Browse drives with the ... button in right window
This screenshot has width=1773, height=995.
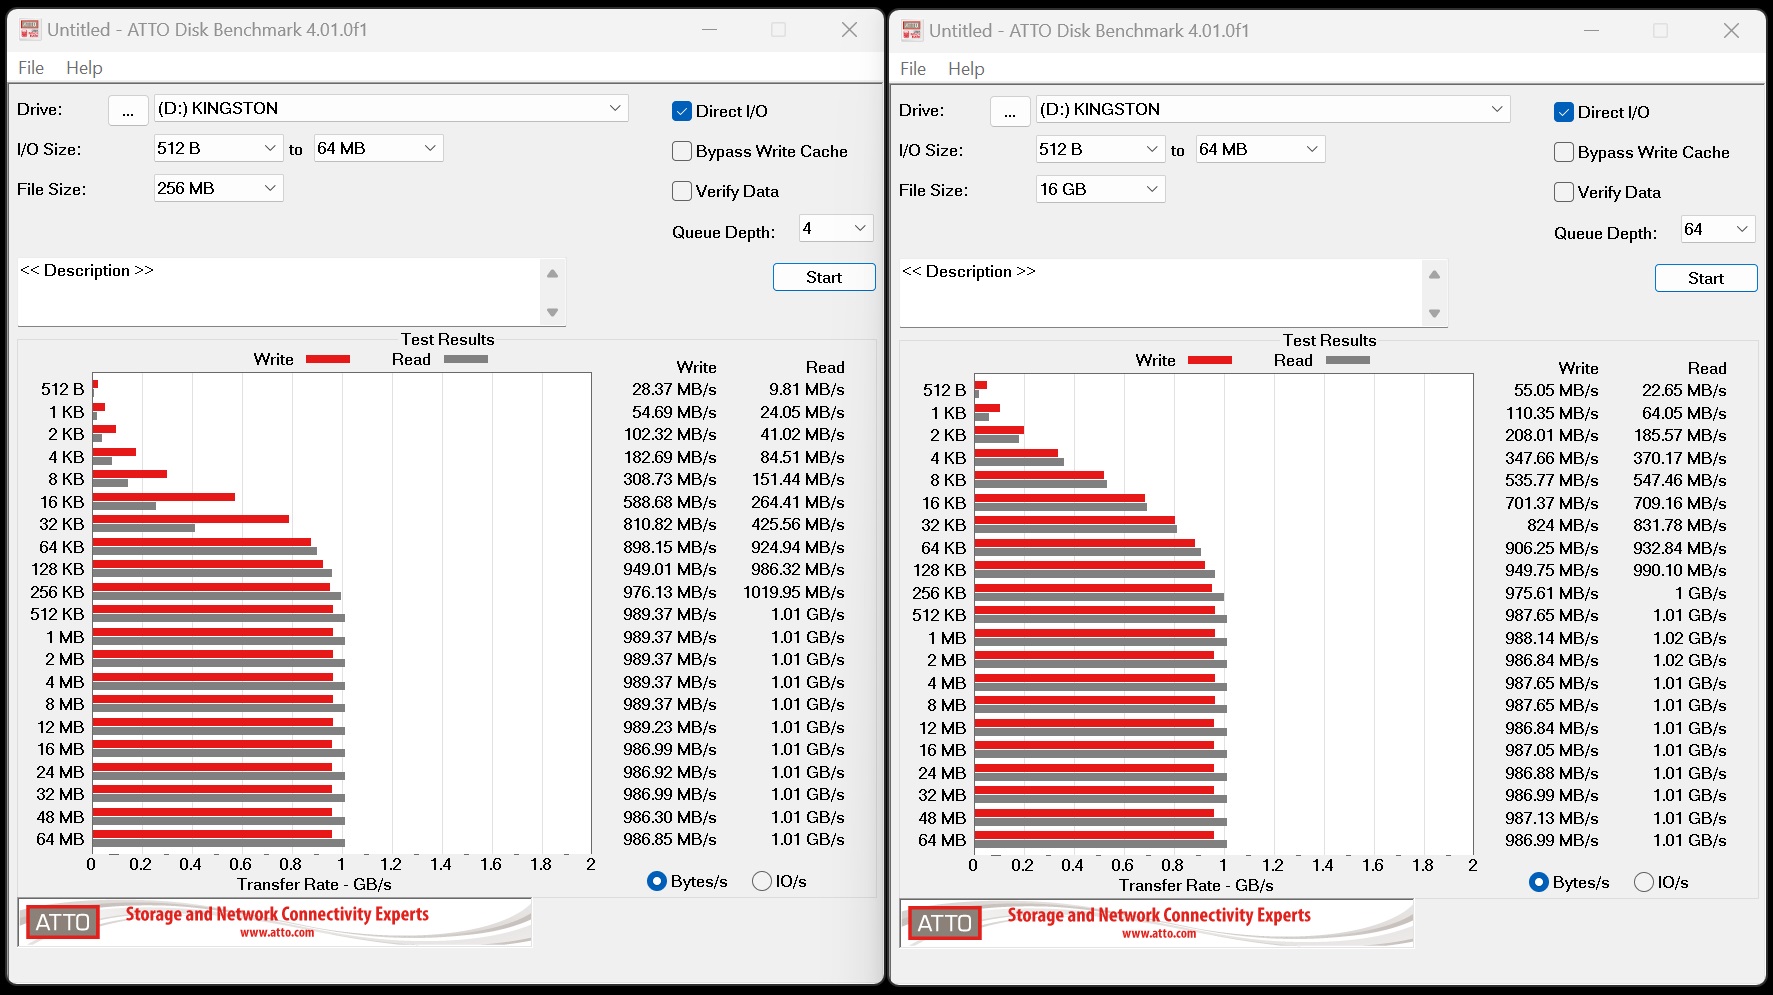(1010, 111)
